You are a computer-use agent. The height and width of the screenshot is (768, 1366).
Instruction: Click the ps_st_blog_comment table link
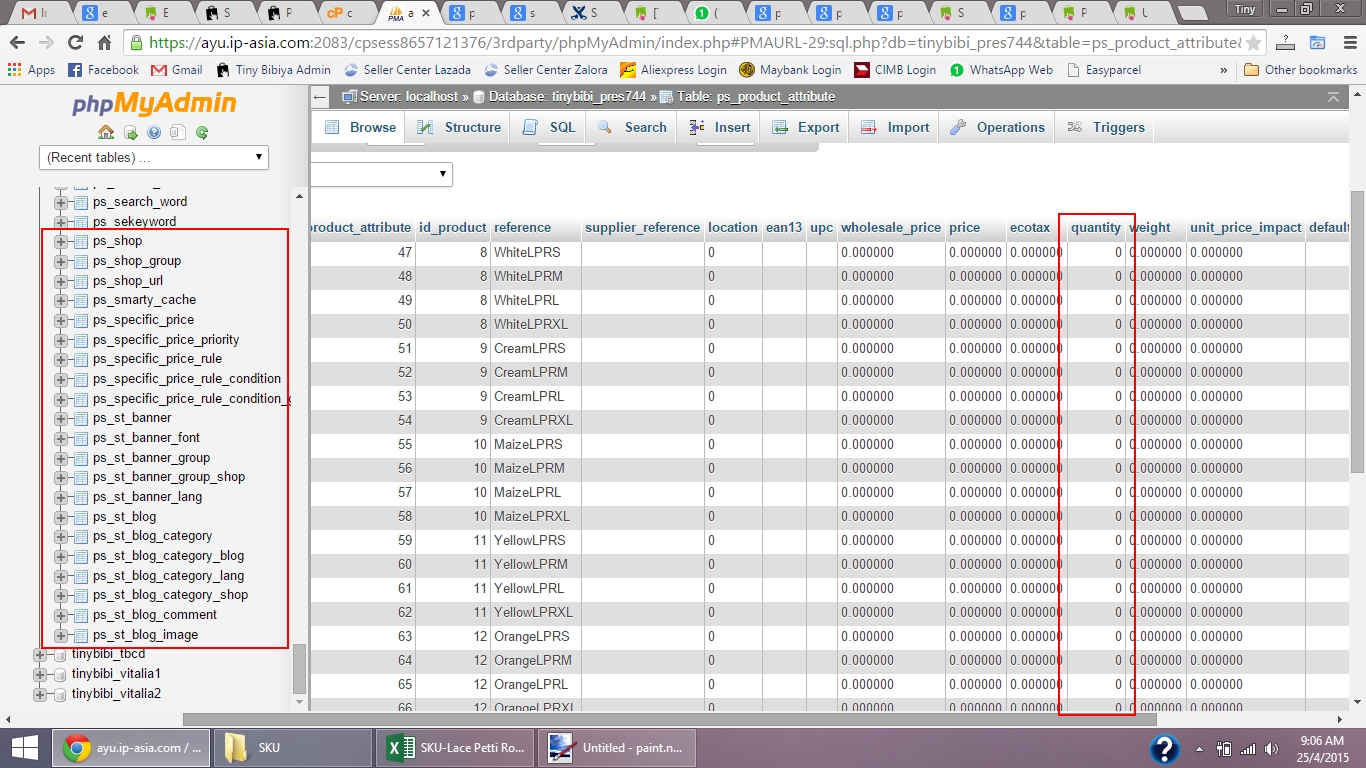(154, 615)
